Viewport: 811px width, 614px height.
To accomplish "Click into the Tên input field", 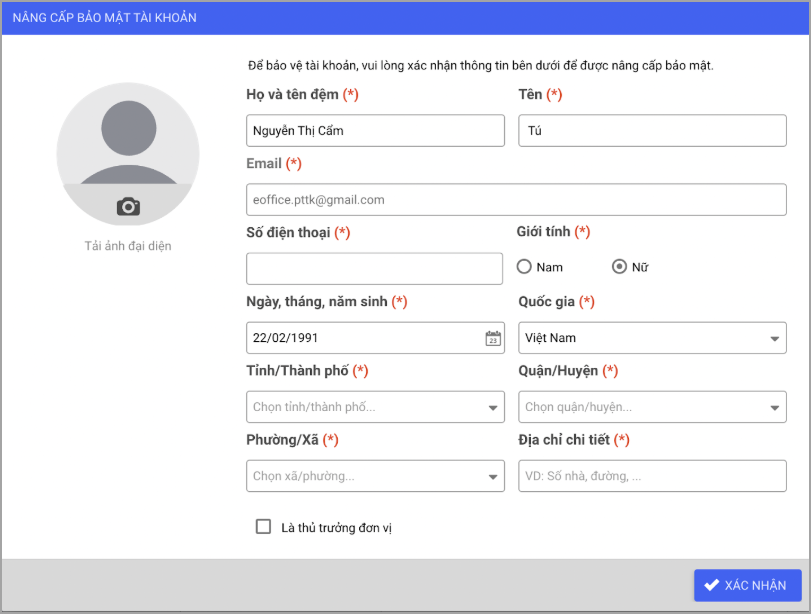I will click(652, 130).
